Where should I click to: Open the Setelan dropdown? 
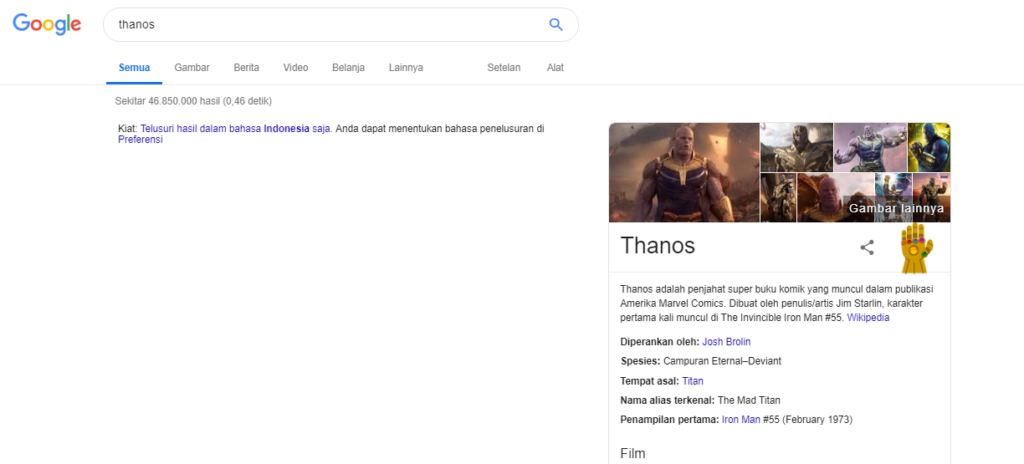coord(504,67)
